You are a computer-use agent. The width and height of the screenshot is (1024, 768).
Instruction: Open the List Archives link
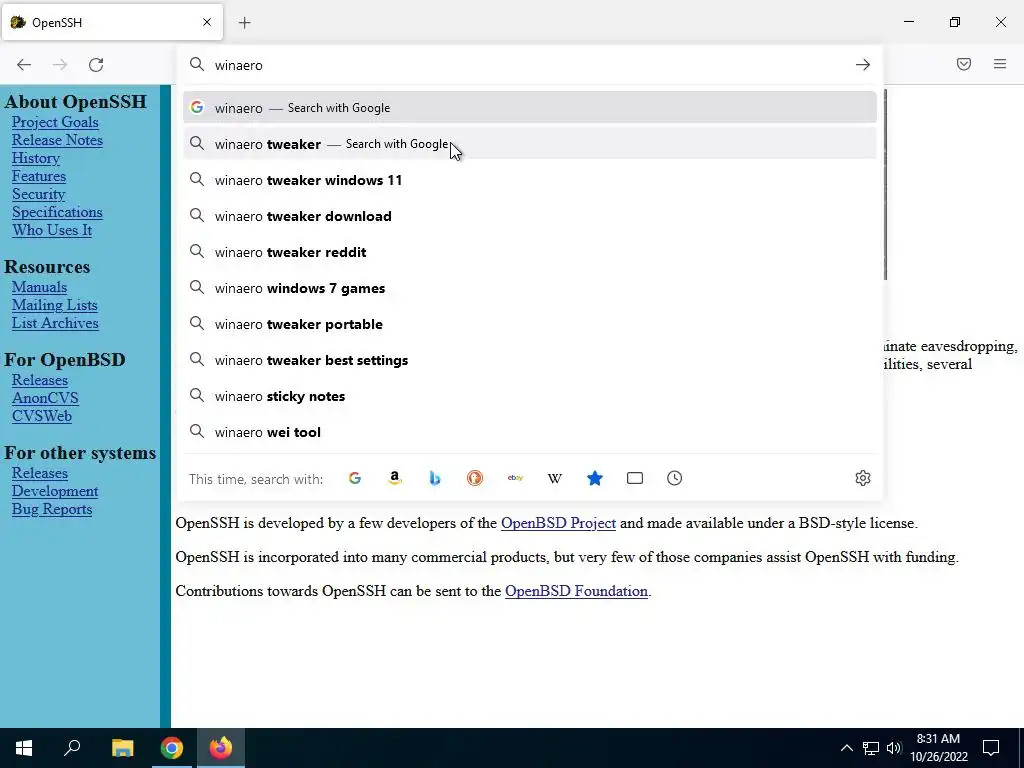pos(55,323)
